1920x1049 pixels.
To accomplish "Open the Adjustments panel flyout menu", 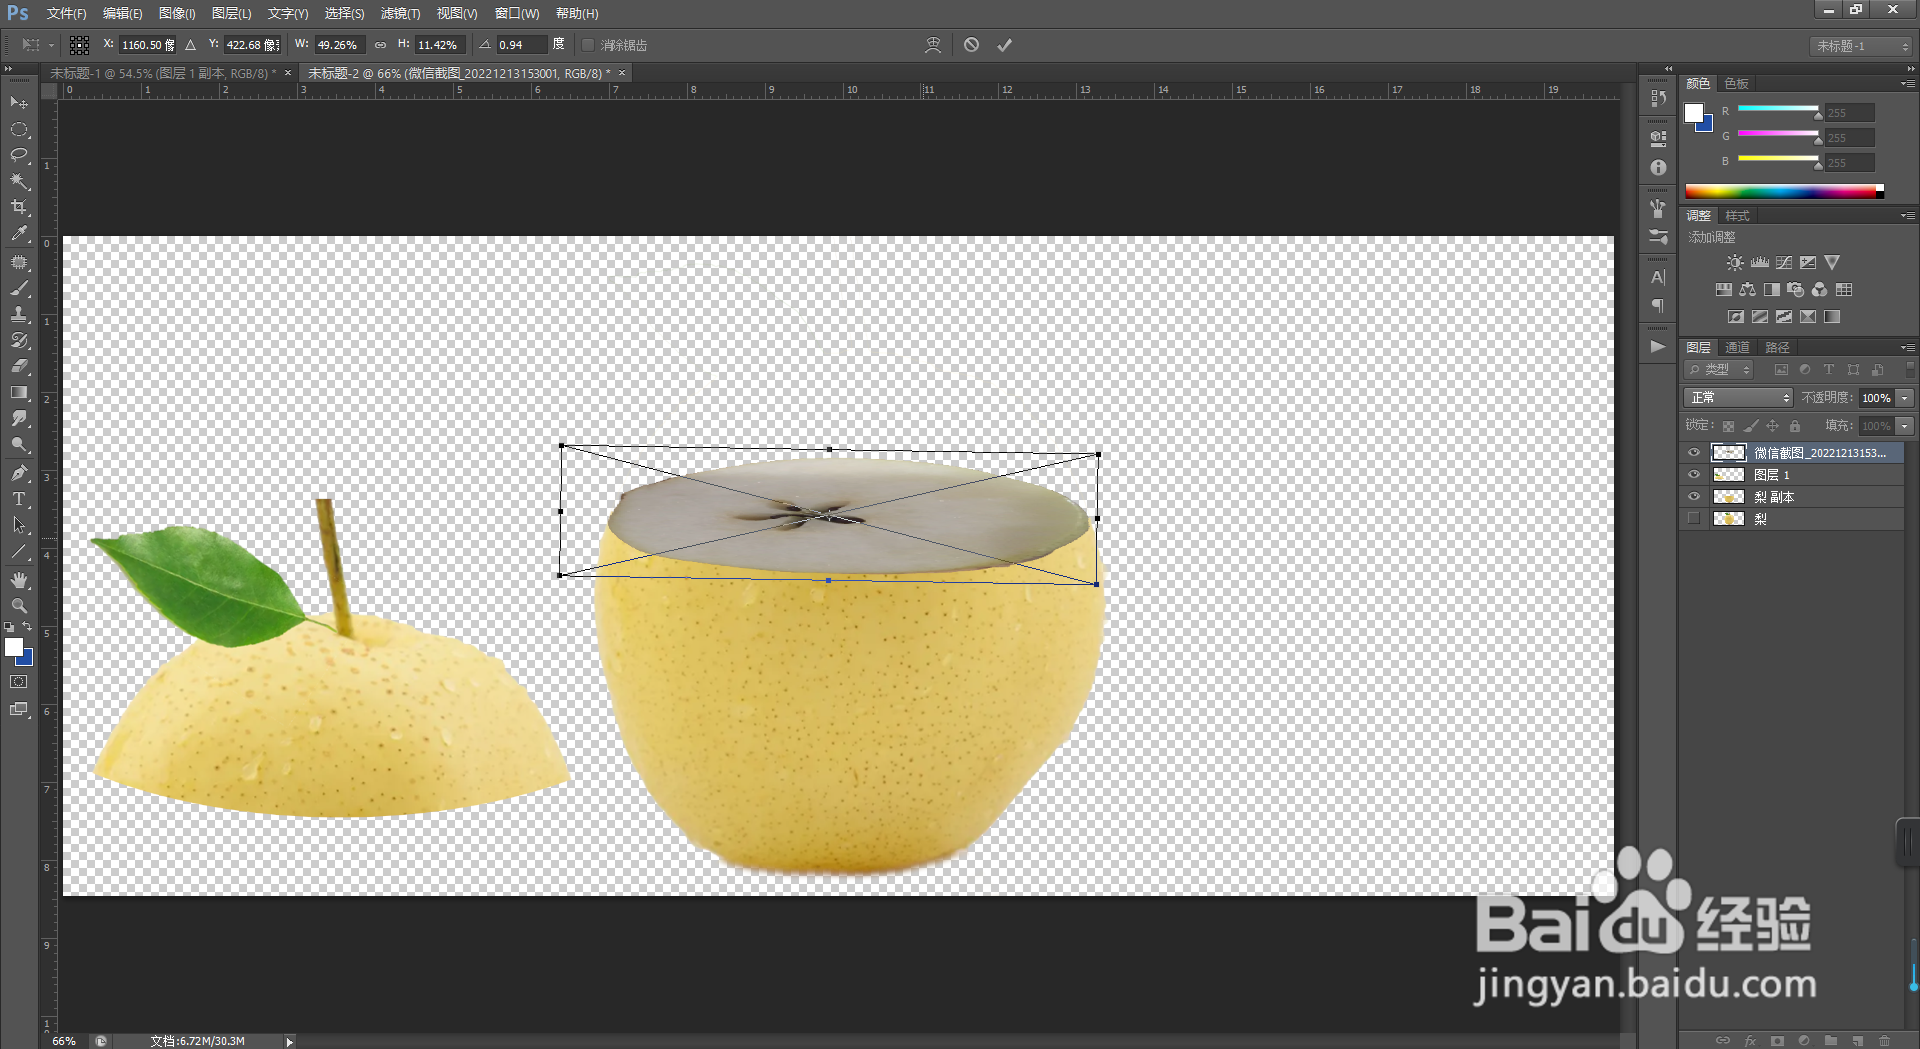I will [1908, 216].
